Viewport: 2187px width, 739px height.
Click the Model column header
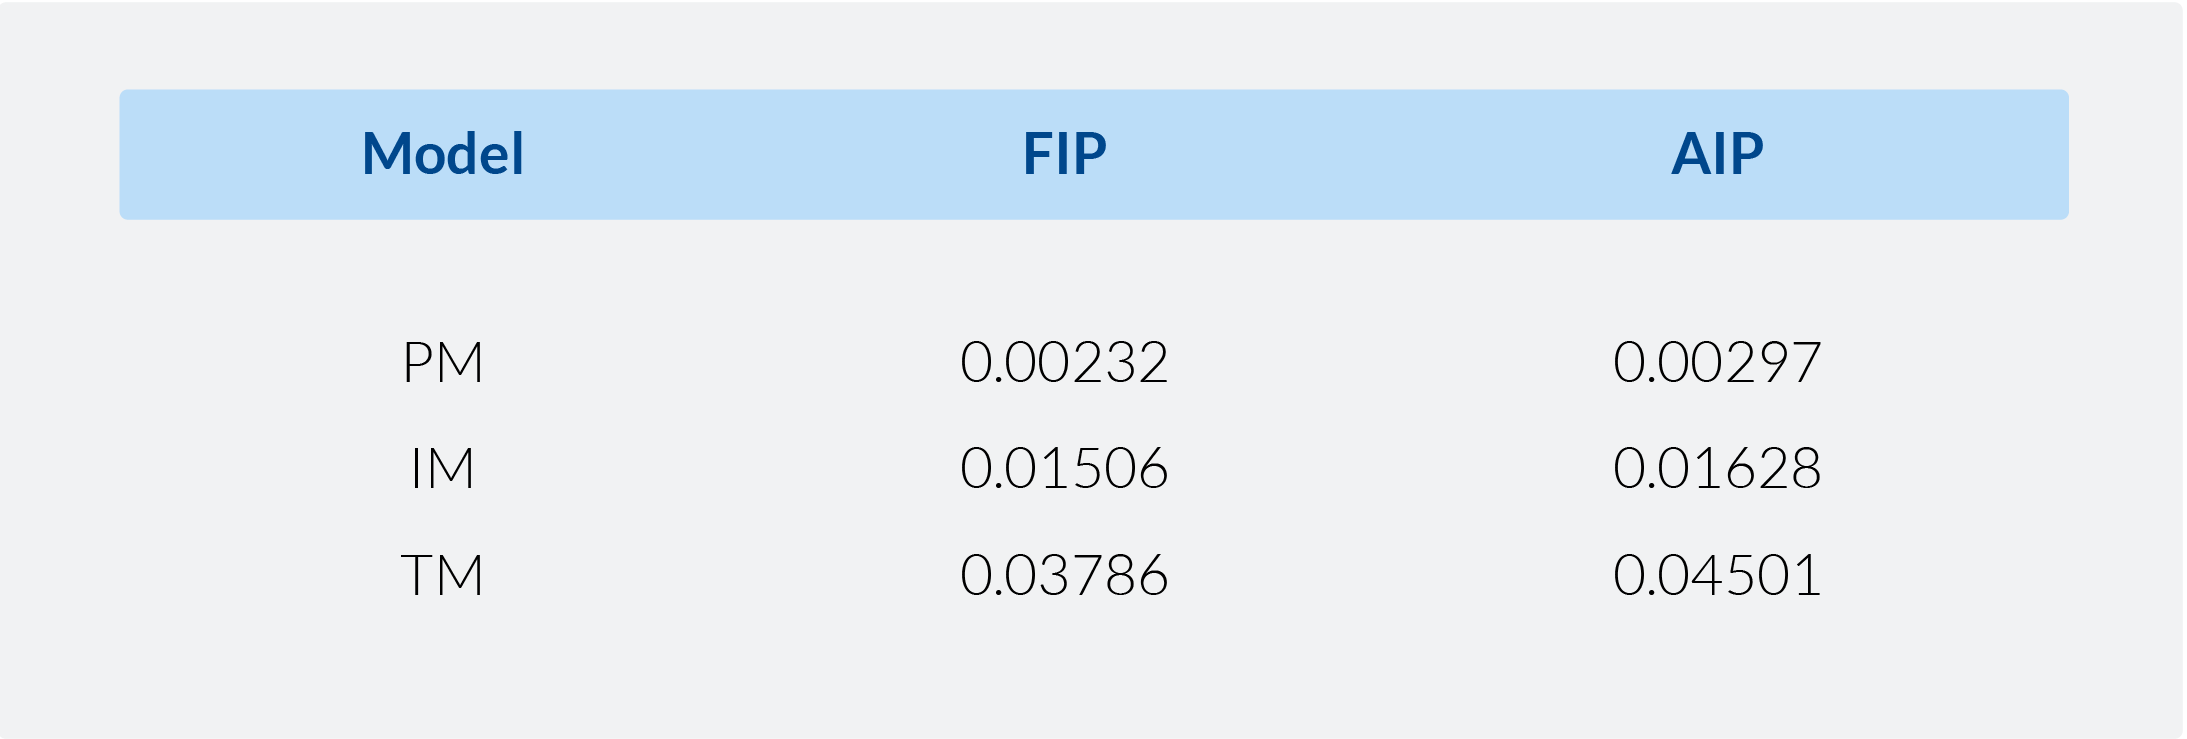pyautogui.click(x=442, y=154)
